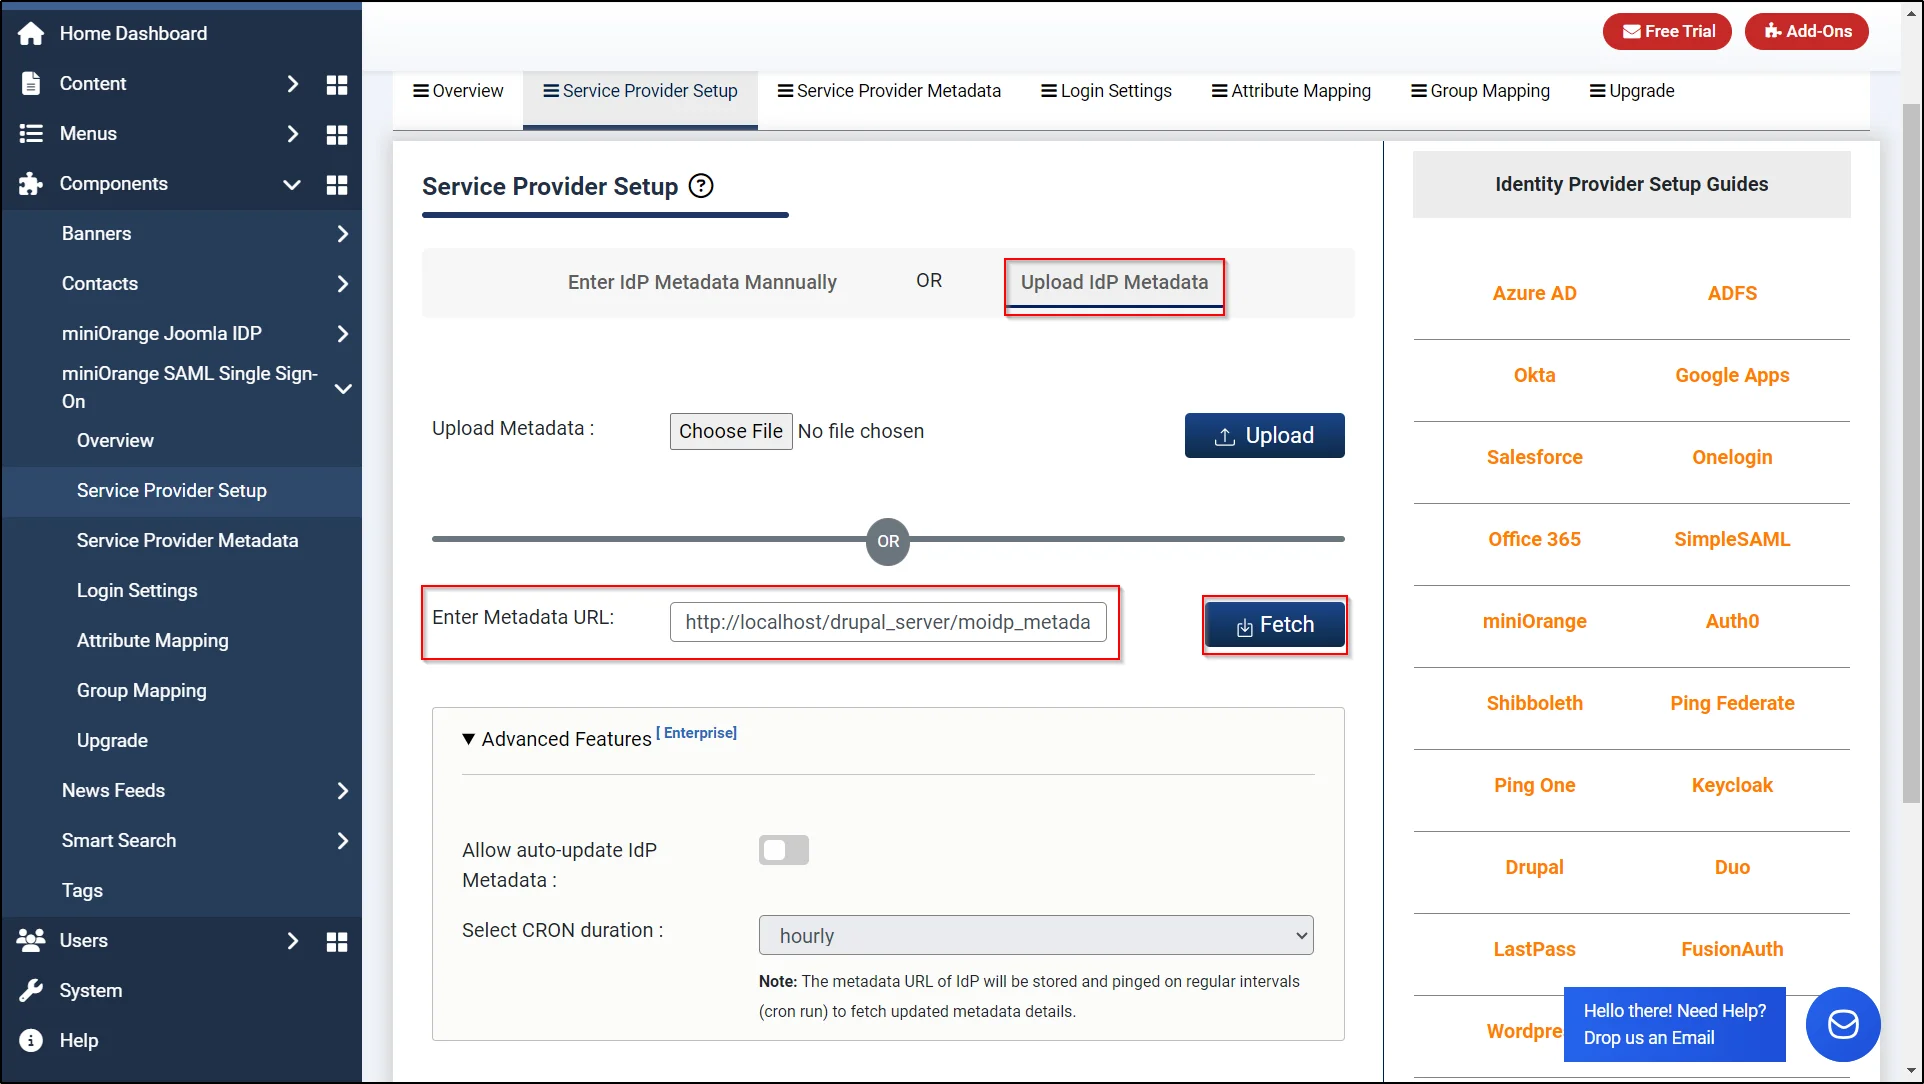1924x1084 pixels.
Task: Open Tags in the sidebar
Action: coord(82,891)
